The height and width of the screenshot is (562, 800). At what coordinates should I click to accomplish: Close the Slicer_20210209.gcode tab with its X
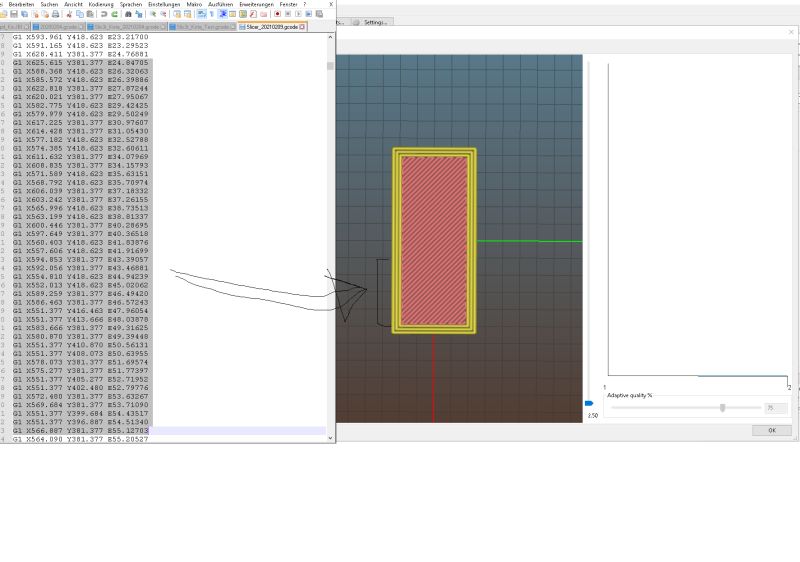click(x=302, y=27)
